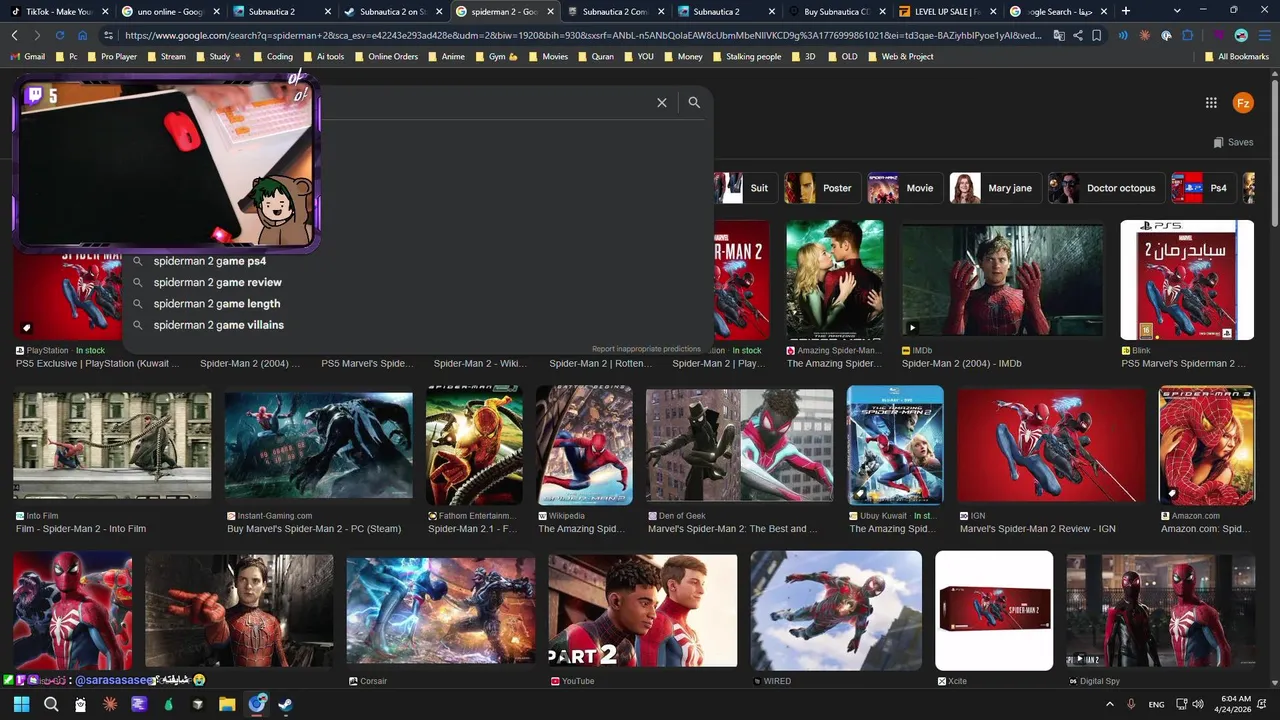Screen dimensions: 1280x720
Task: Bookmark this page icon
Action: (1097, 35)
